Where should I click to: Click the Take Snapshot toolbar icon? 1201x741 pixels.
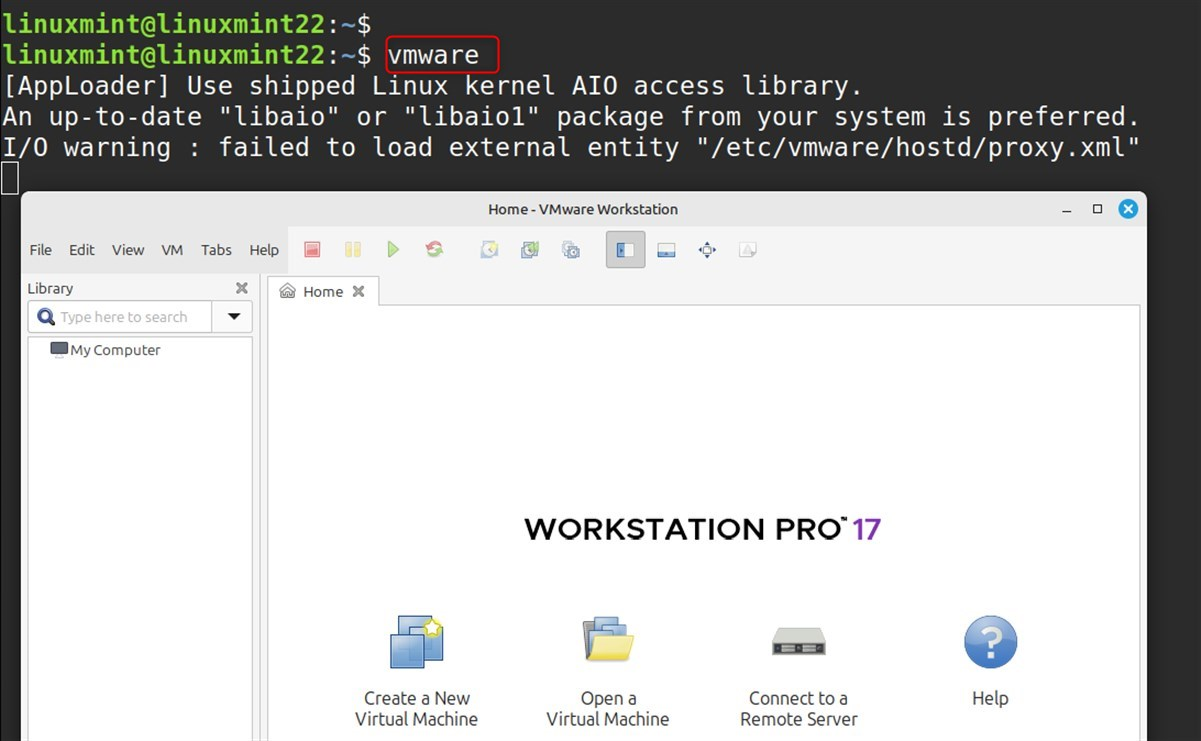489,250
